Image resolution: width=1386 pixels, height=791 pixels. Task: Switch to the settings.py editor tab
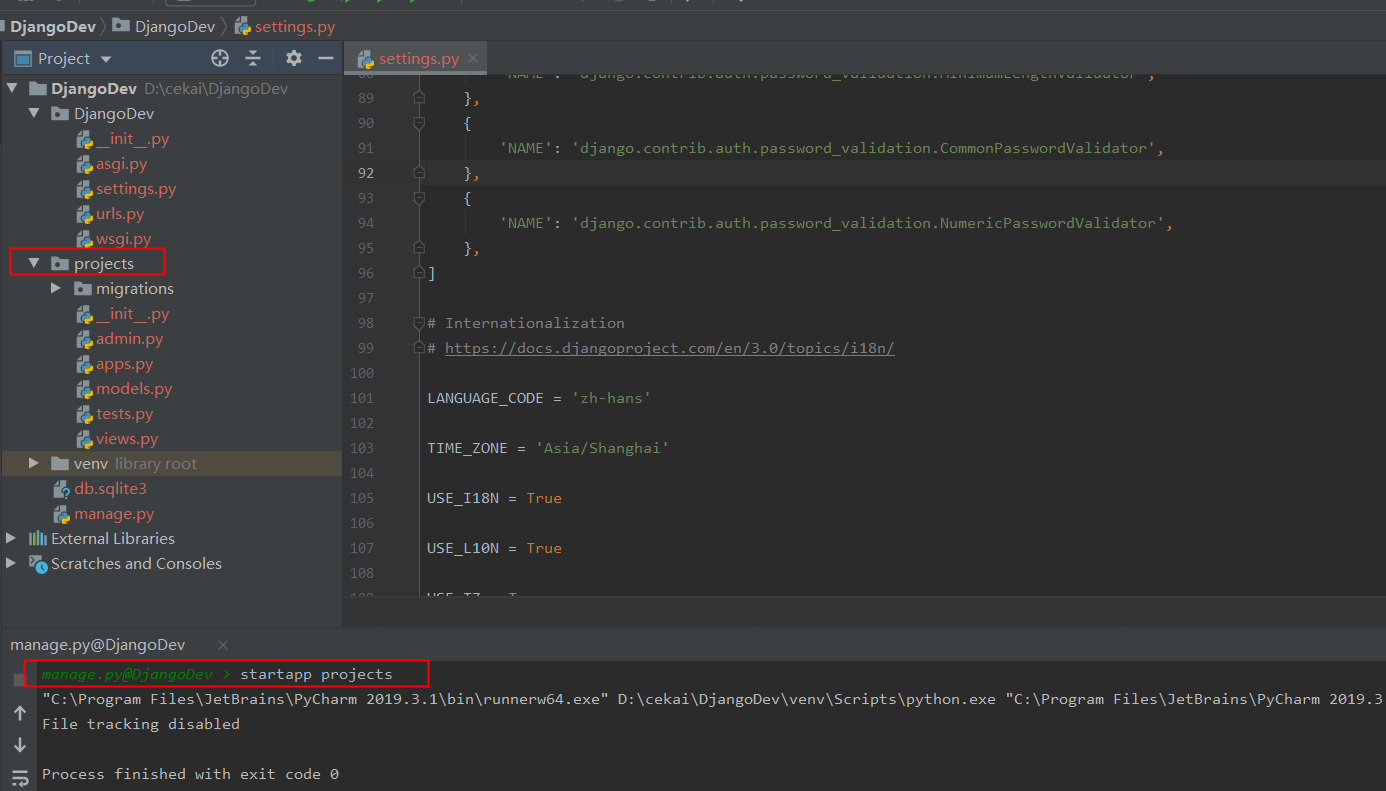click(x=418, y=59)
